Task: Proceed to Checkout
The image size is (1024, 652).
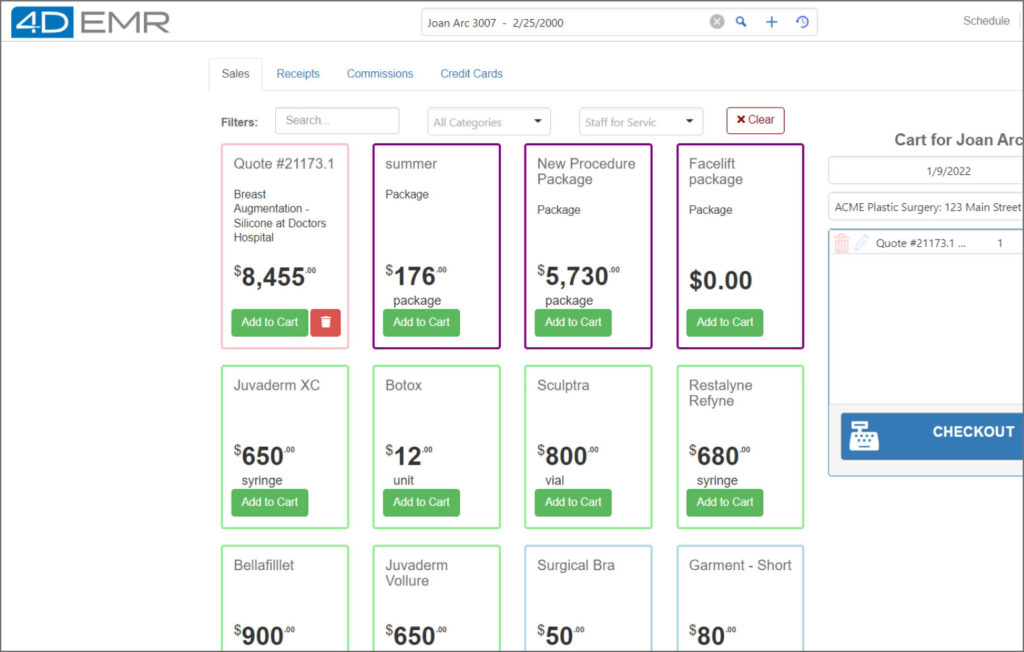Action: tap(932, 435)
